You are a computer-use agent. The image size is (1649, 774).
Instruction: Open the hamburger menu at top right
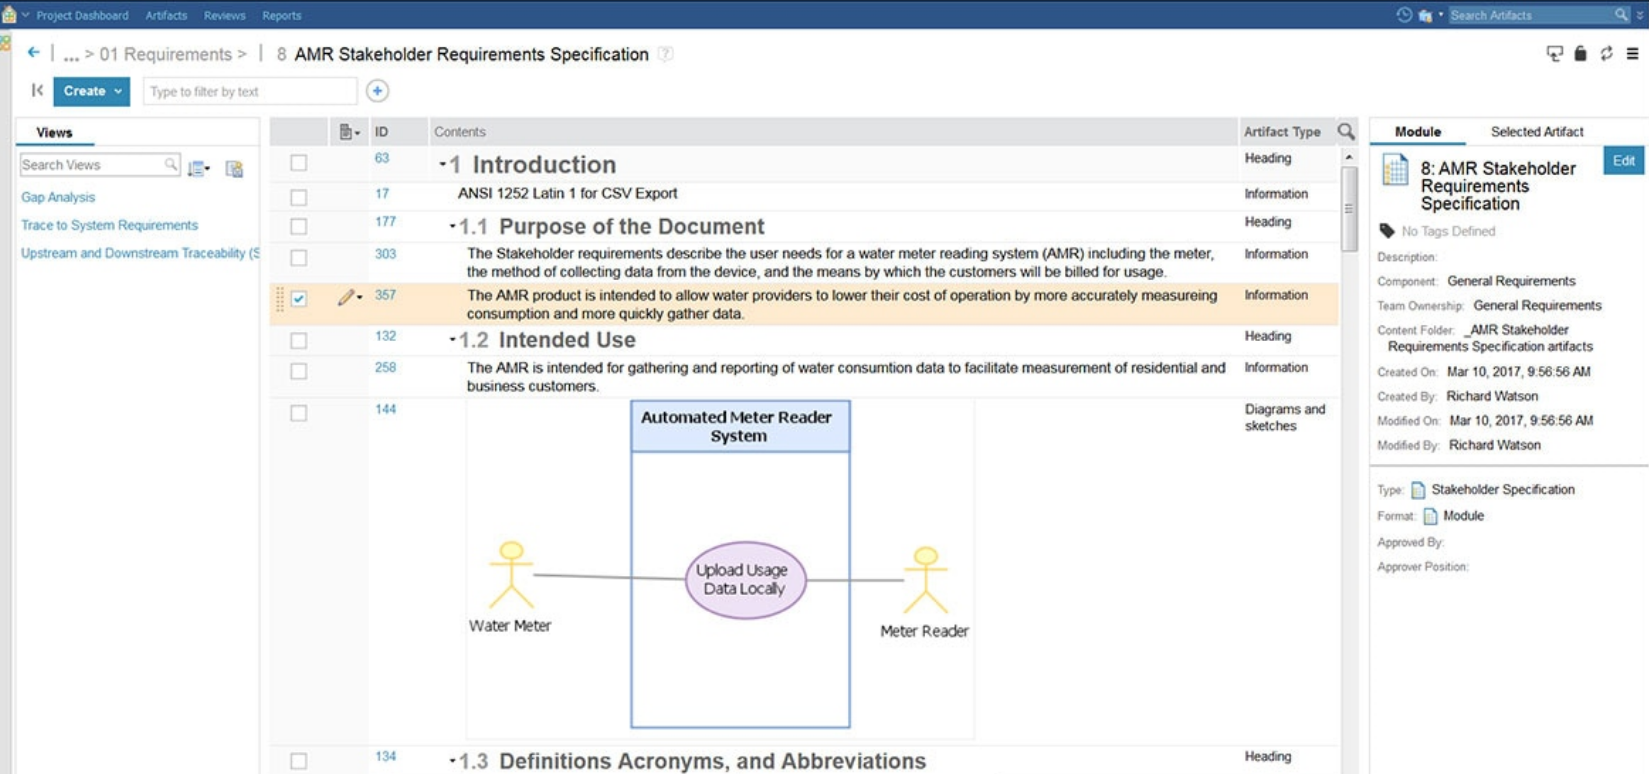point(1632,54)
